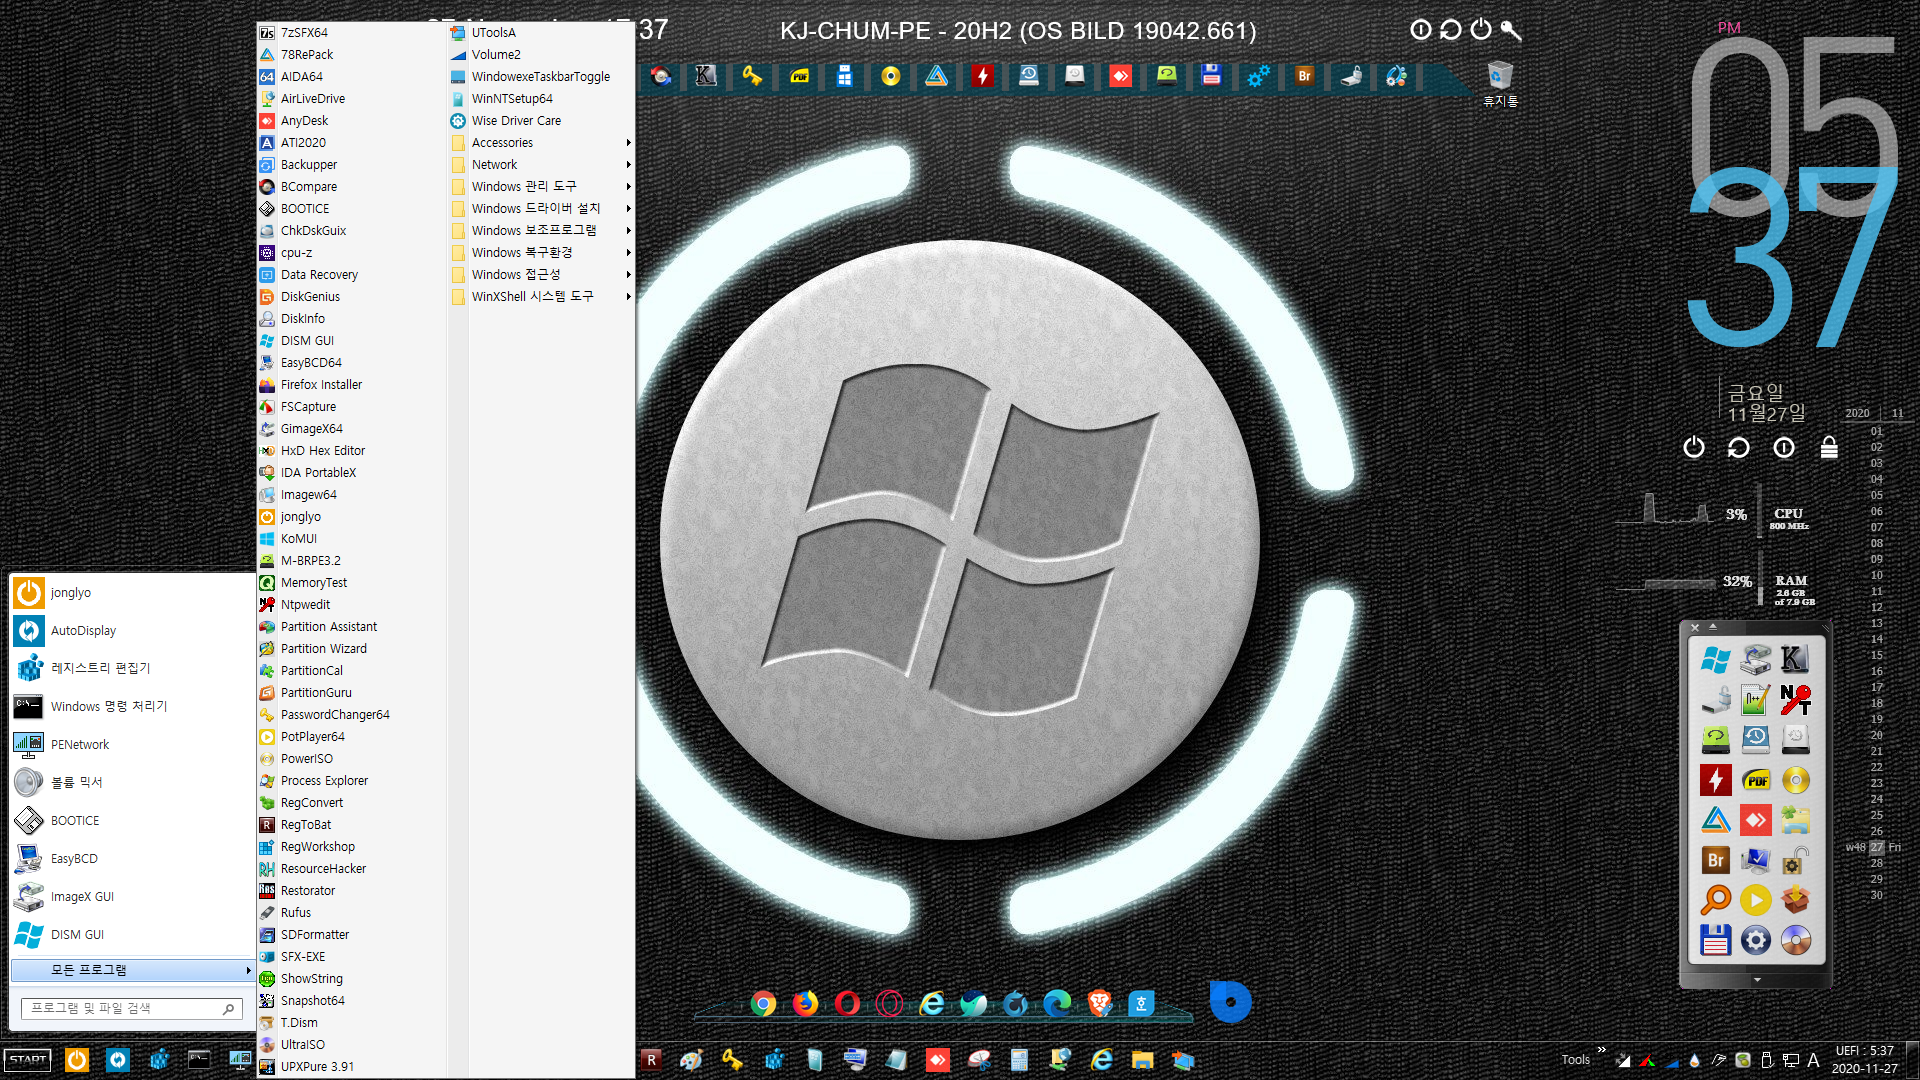This screenshot has width=1920, height=1080.
Task: Open the settings gear icon in side panel
Action: (x=1756, y=940)
